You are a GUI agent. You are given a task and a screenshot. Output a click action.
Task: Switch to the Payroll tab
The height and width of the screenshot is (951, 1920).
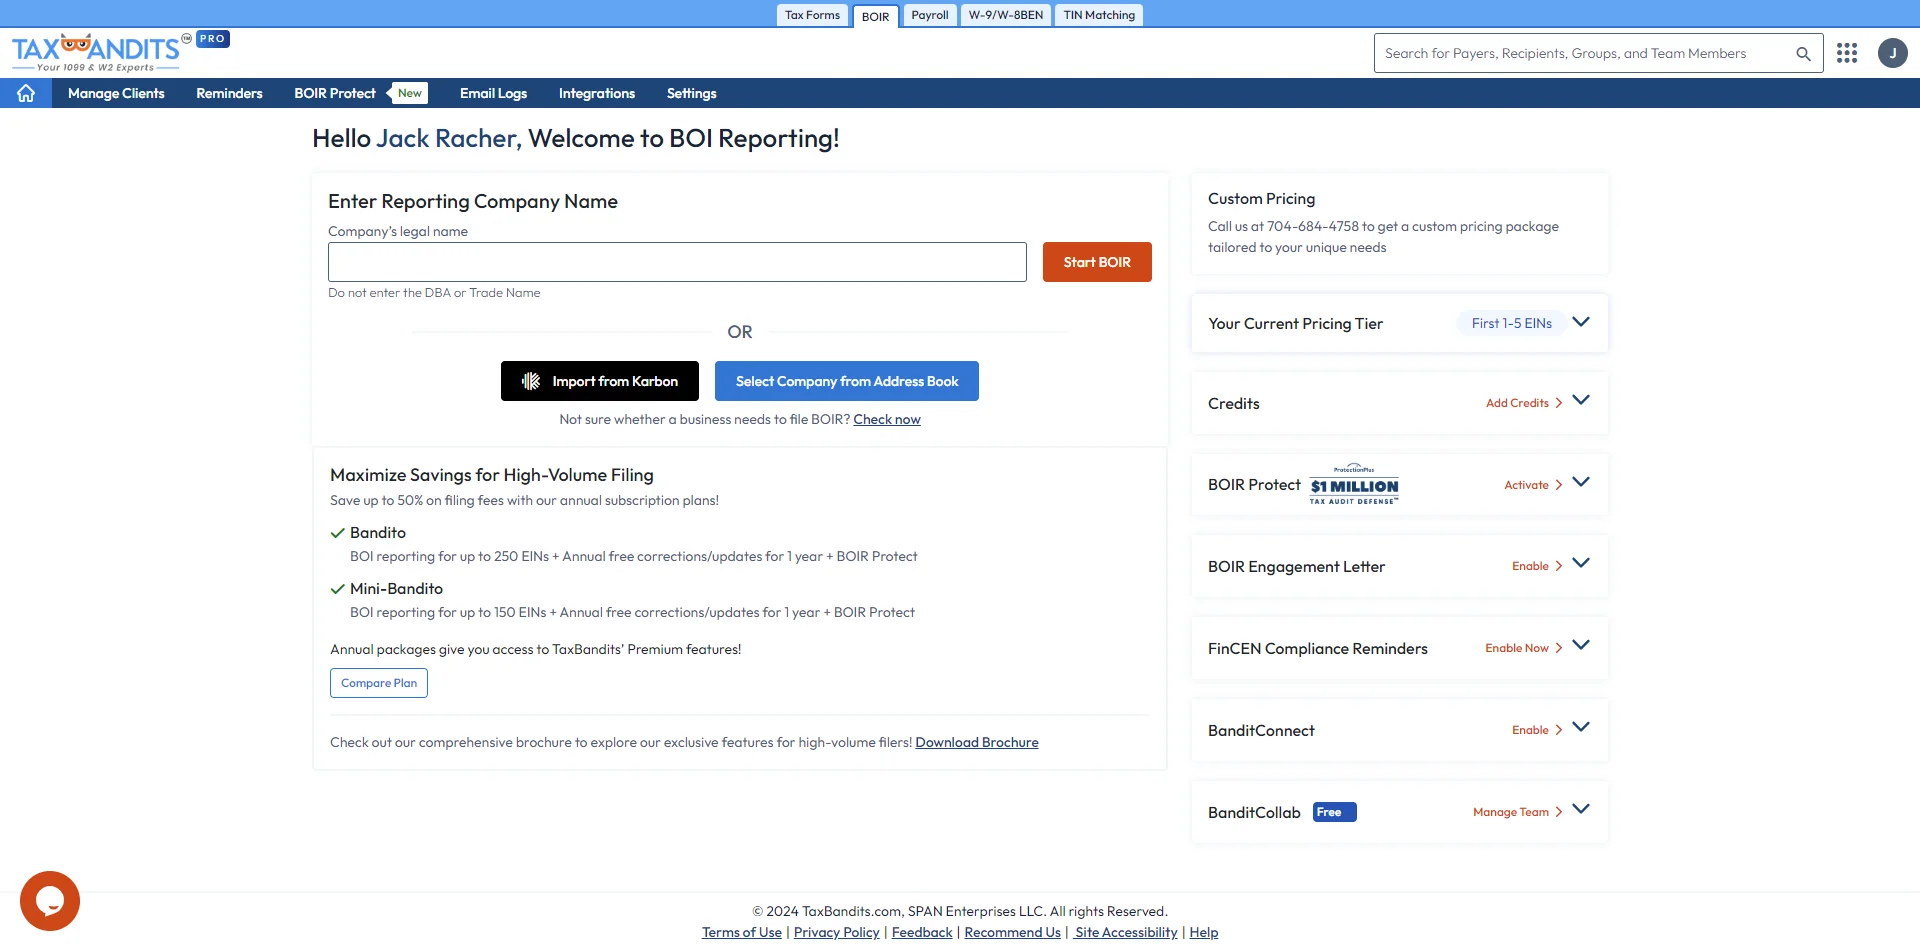929,15
